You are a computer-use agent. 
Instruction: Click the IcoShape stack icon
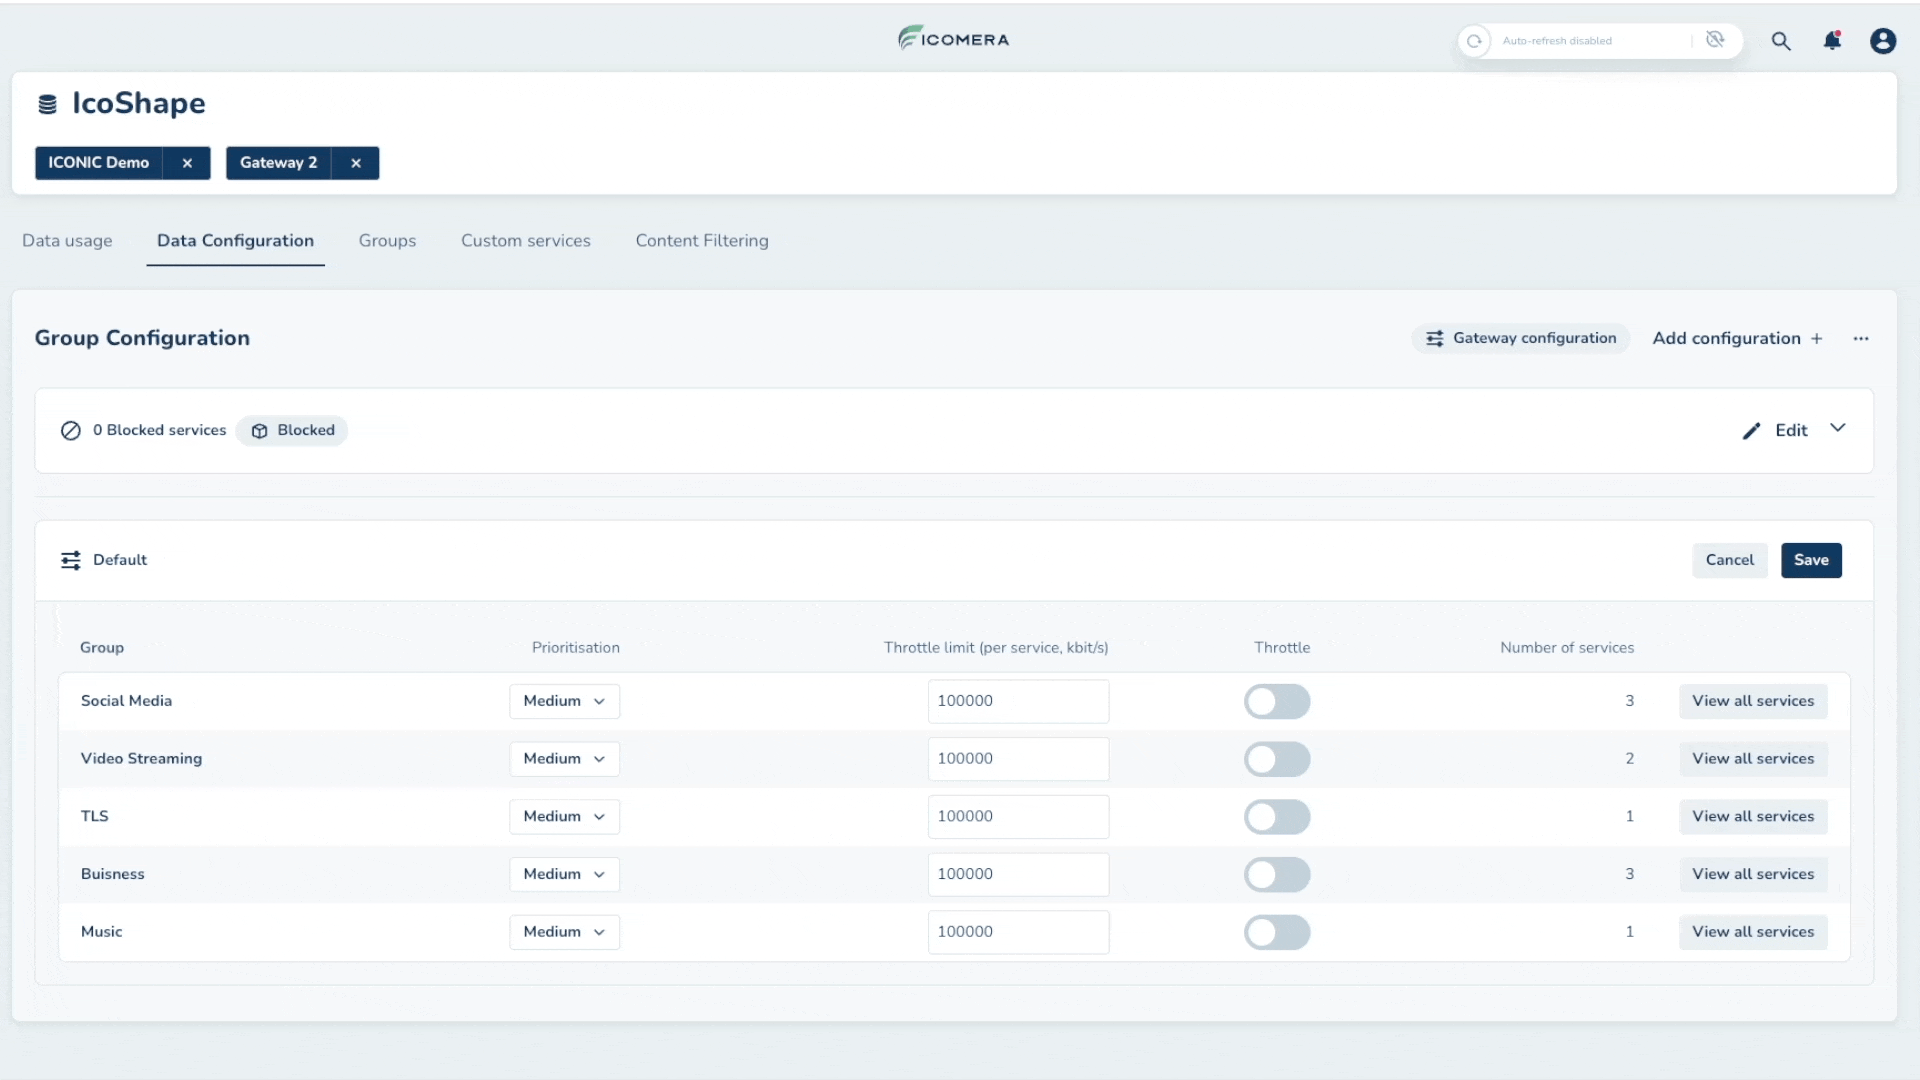47,104
